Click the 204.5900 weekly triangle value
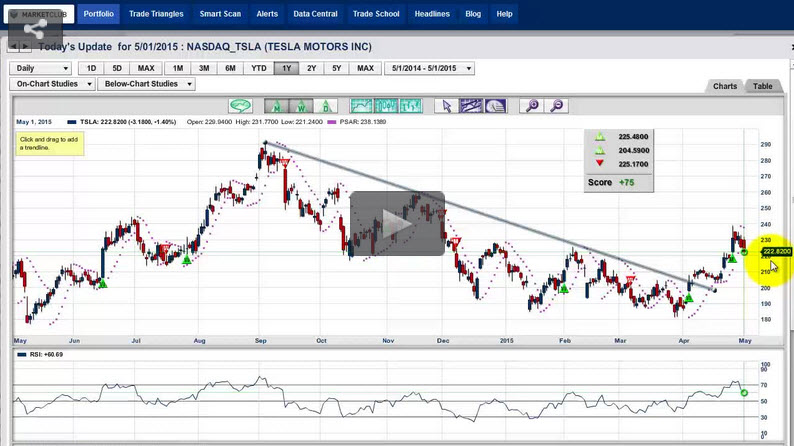 pos(633,150)
